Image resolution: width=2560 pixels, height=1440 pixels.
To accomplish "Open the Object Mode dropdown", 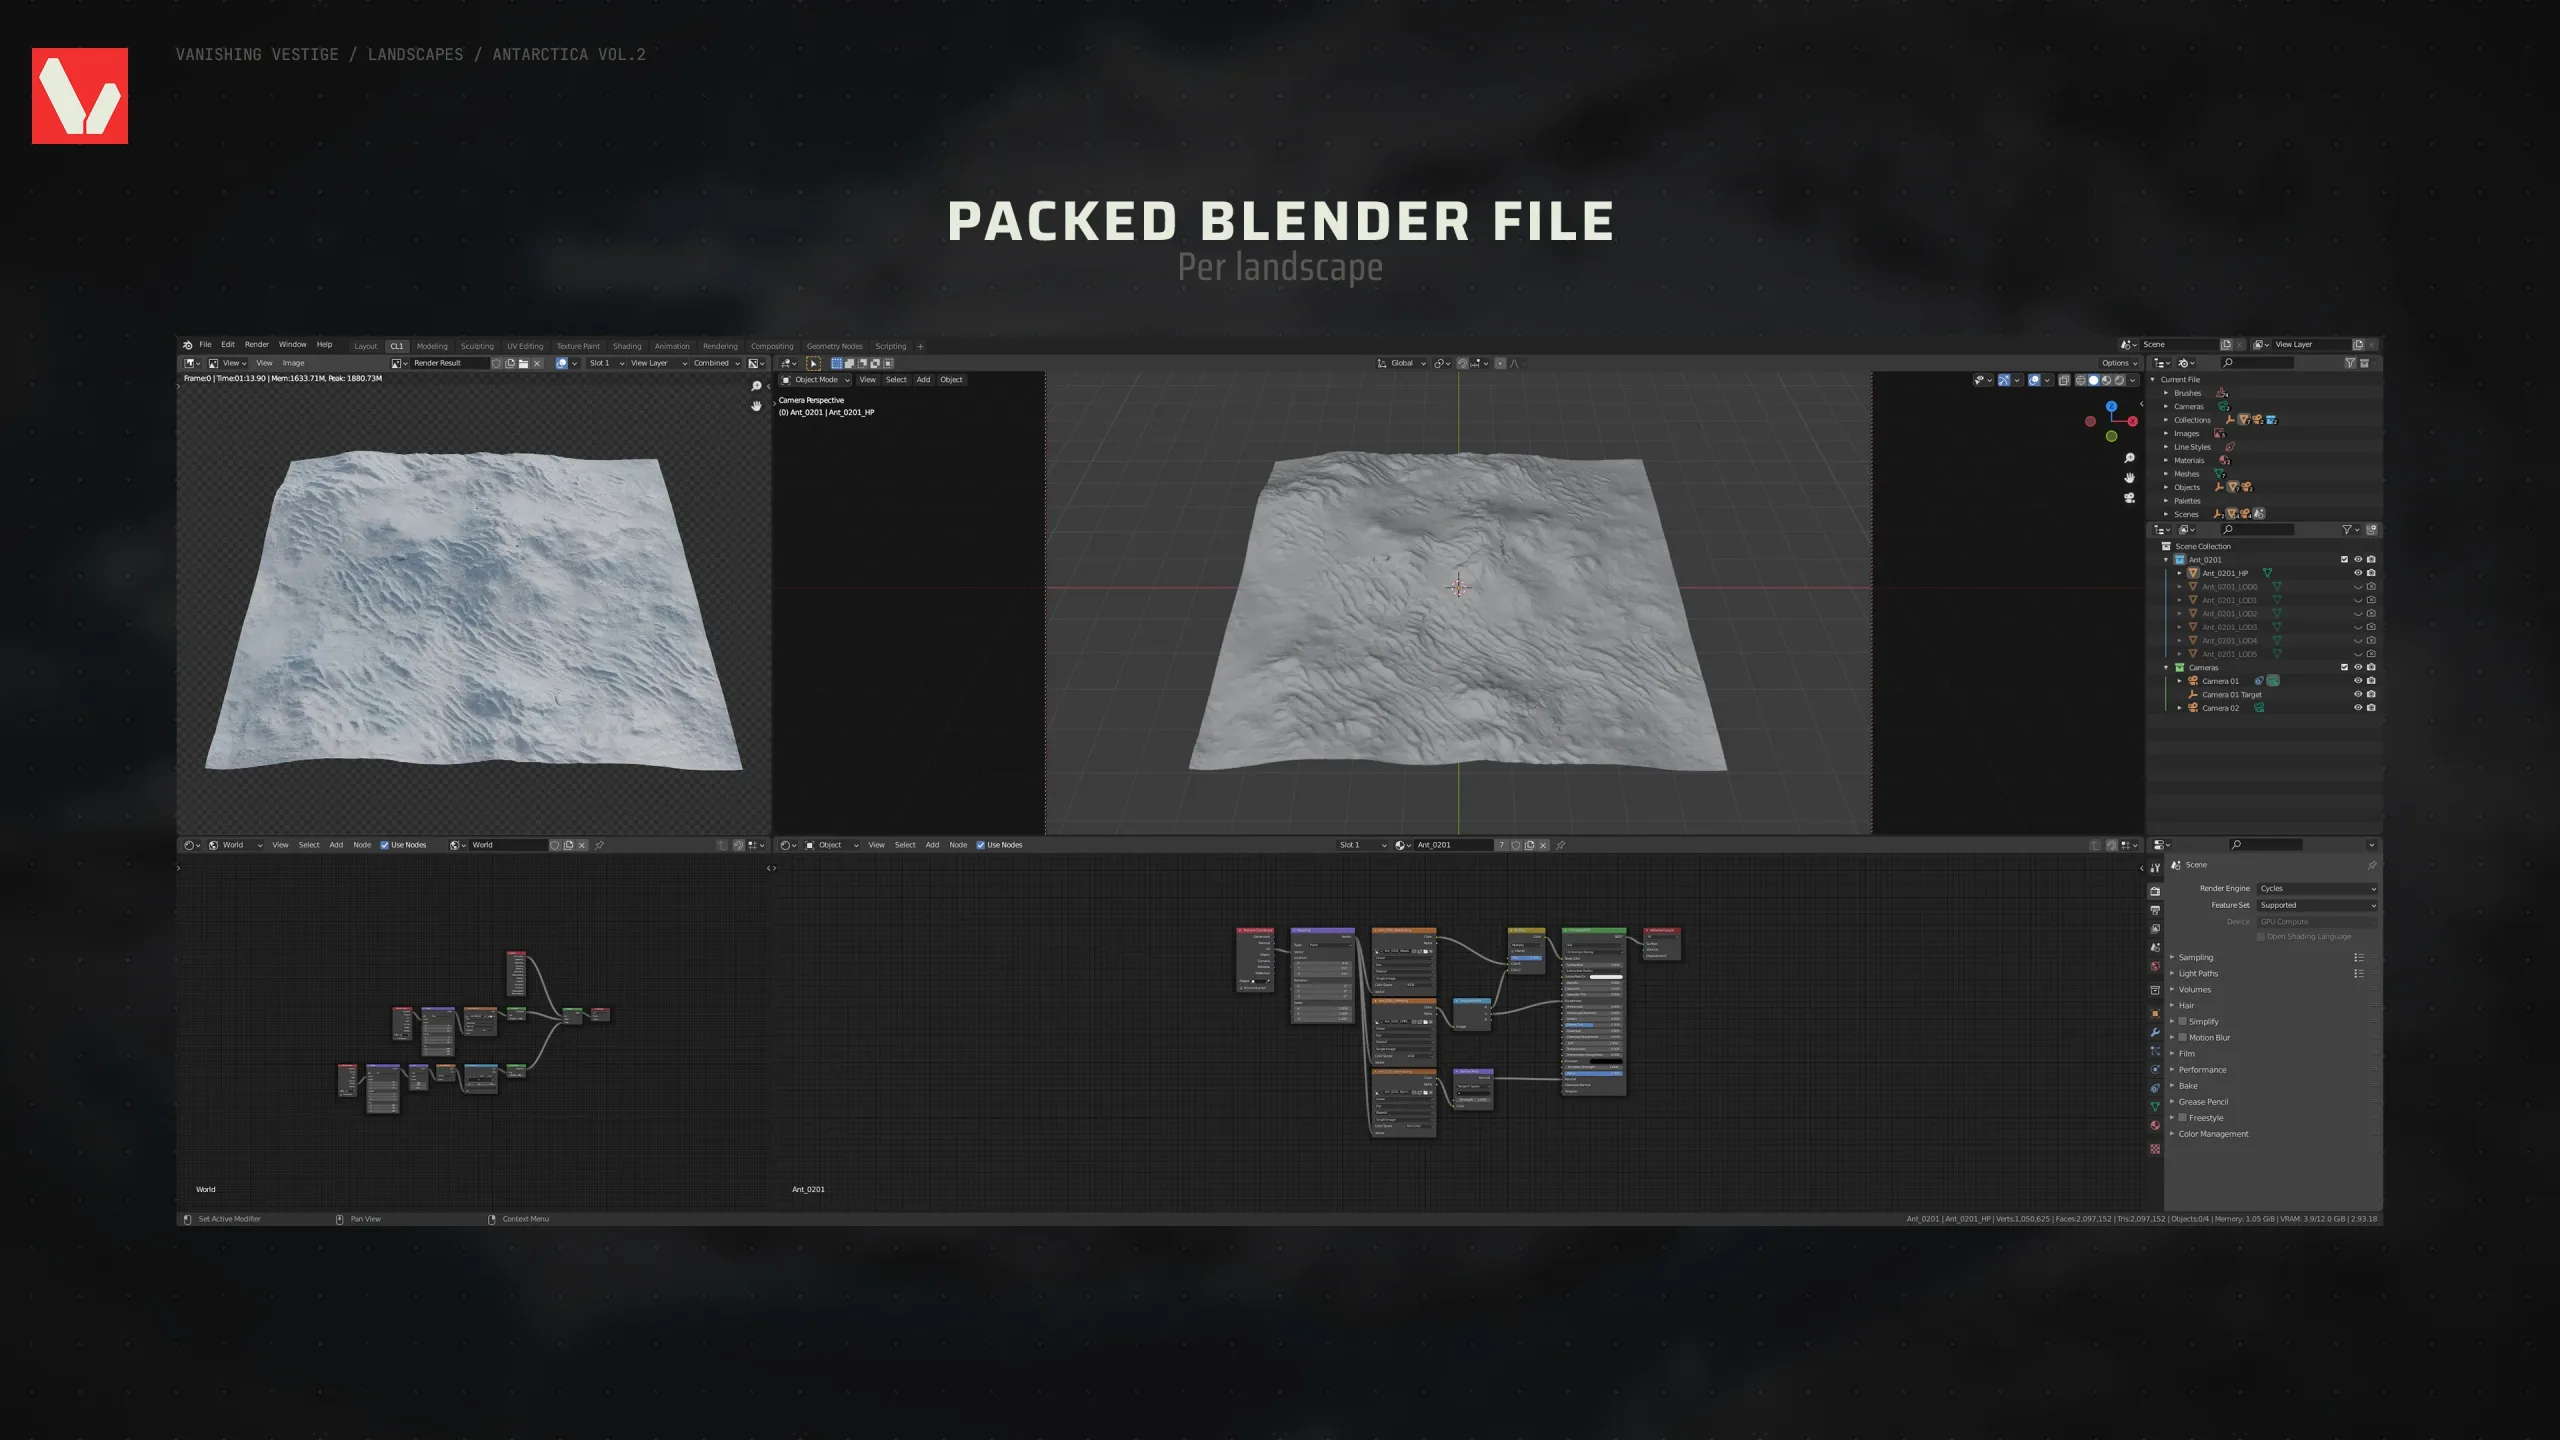I will click(x=814, y=380).
